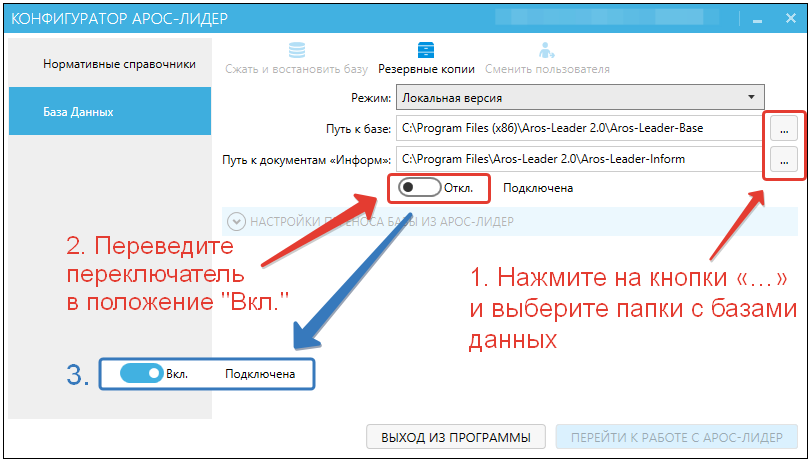Open the База Данных sidebar tab
The image size is (811, 462).
point(110,111)
